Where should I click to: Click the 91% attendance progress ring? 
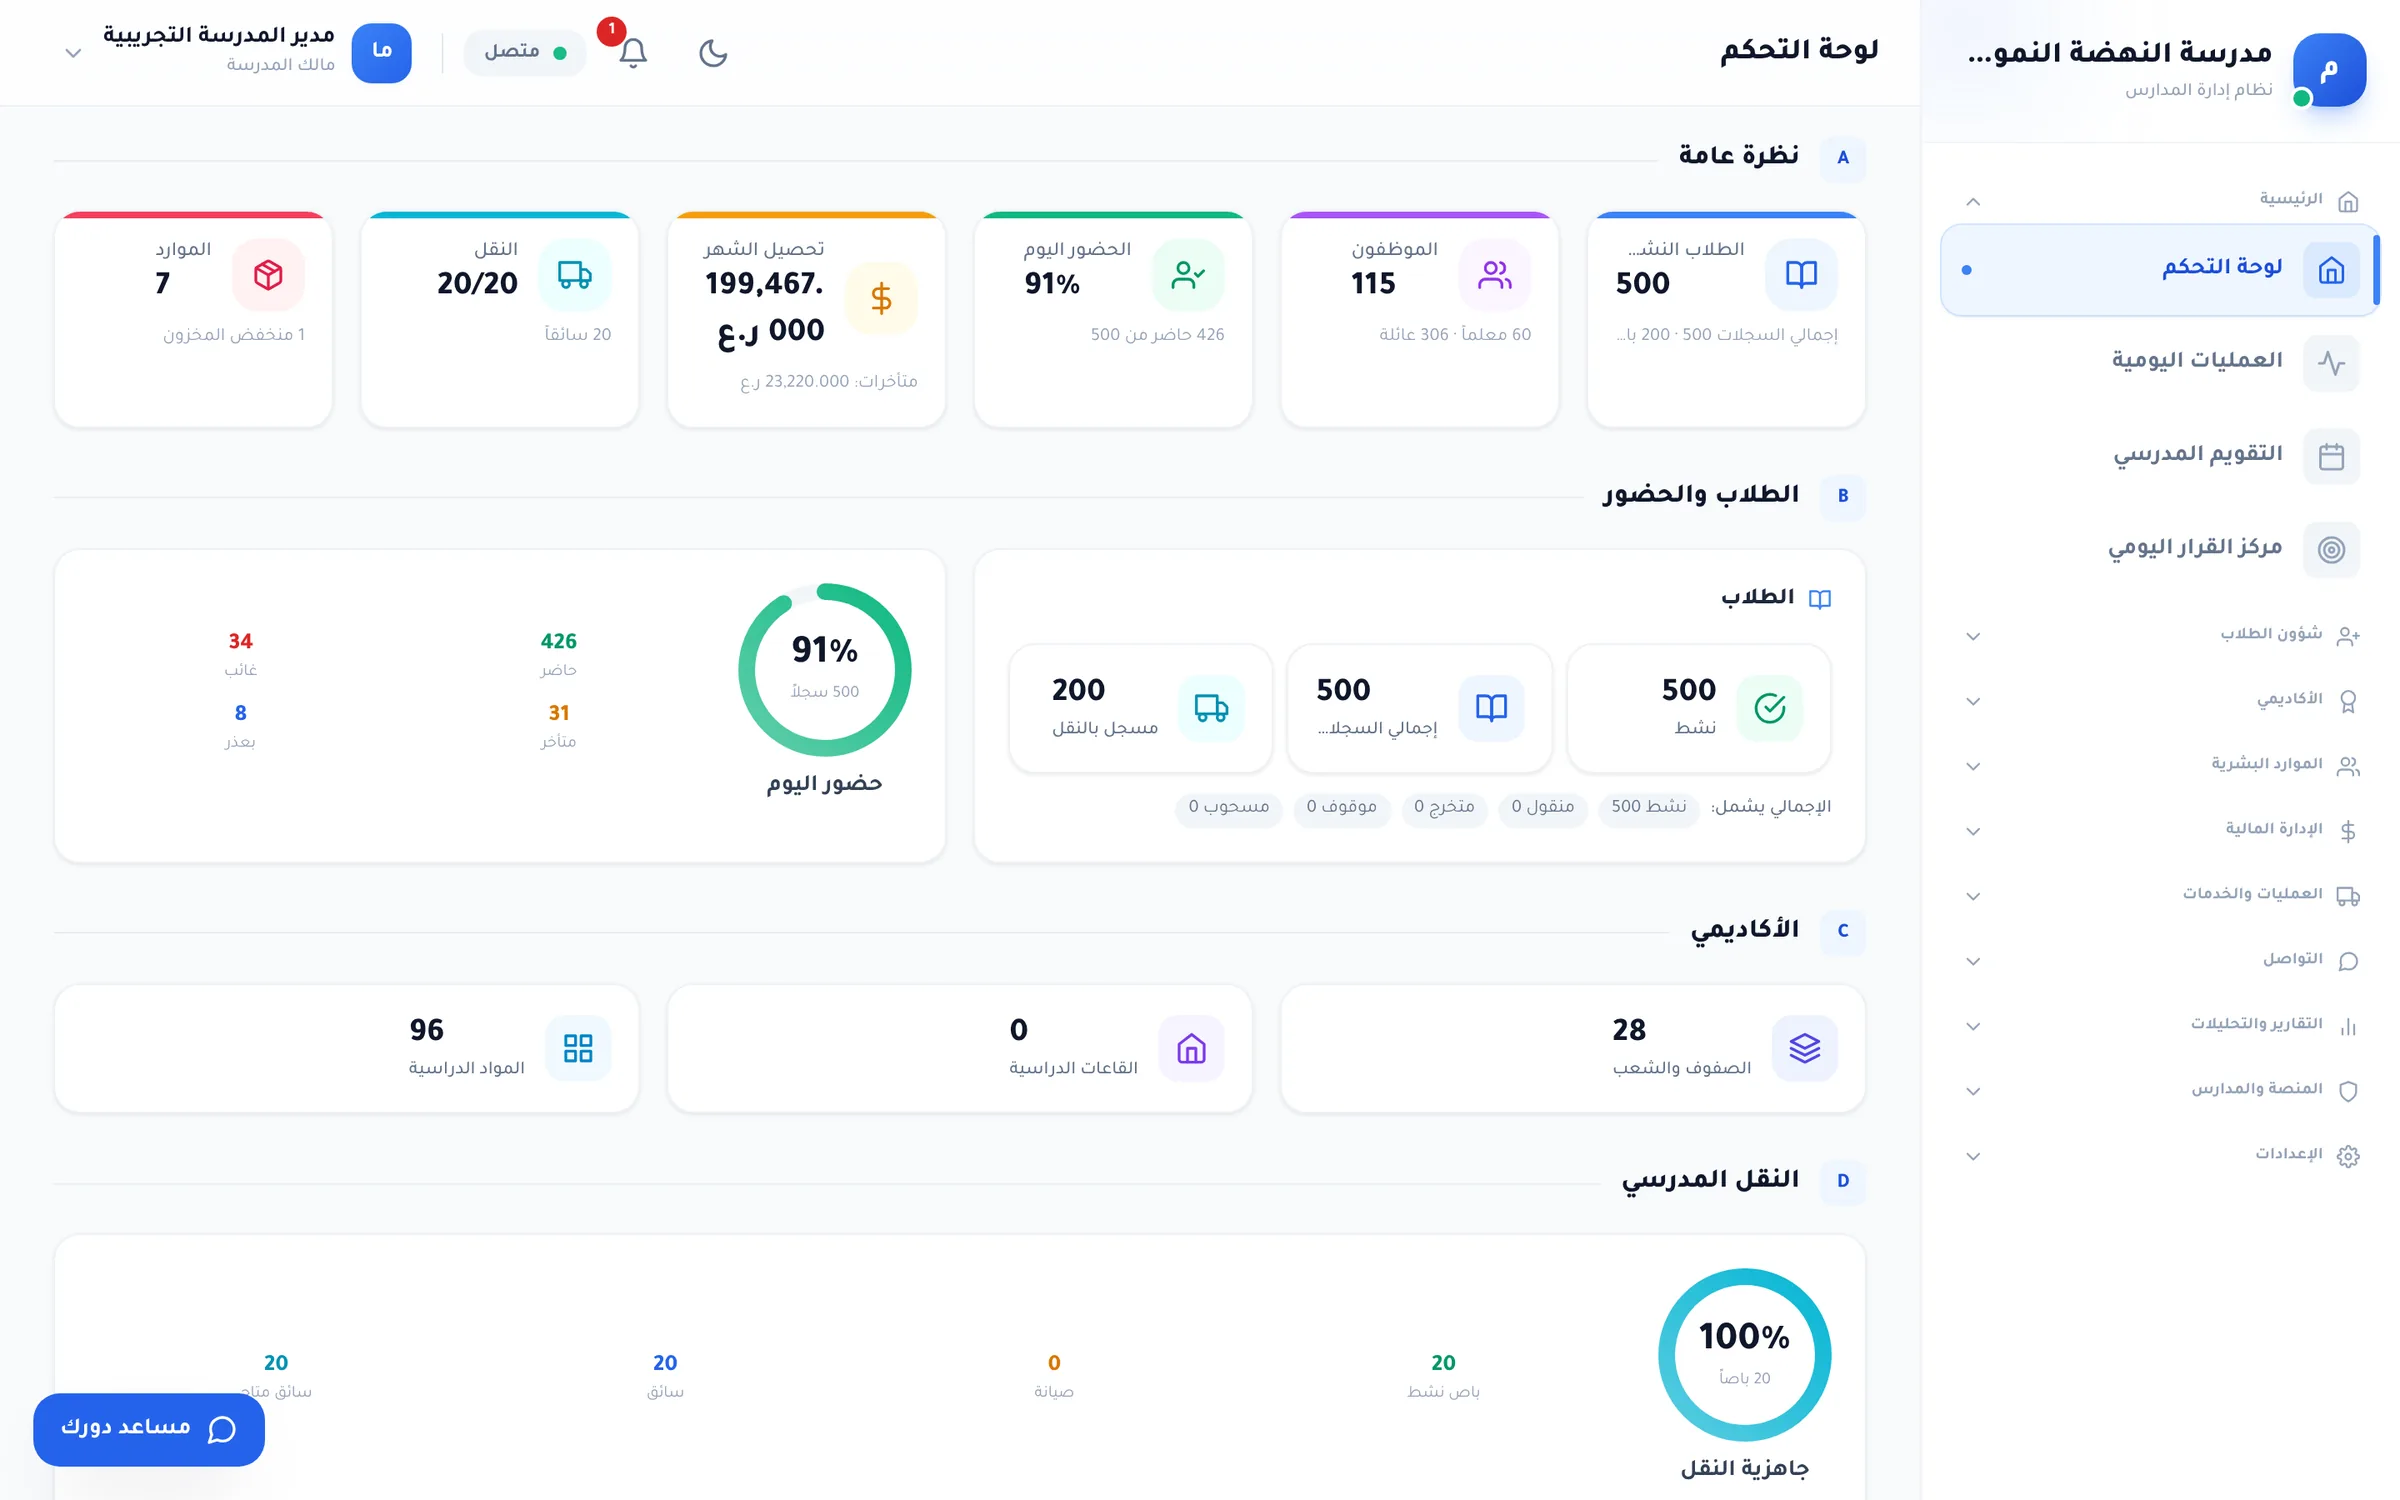click(x=824, y=670)
